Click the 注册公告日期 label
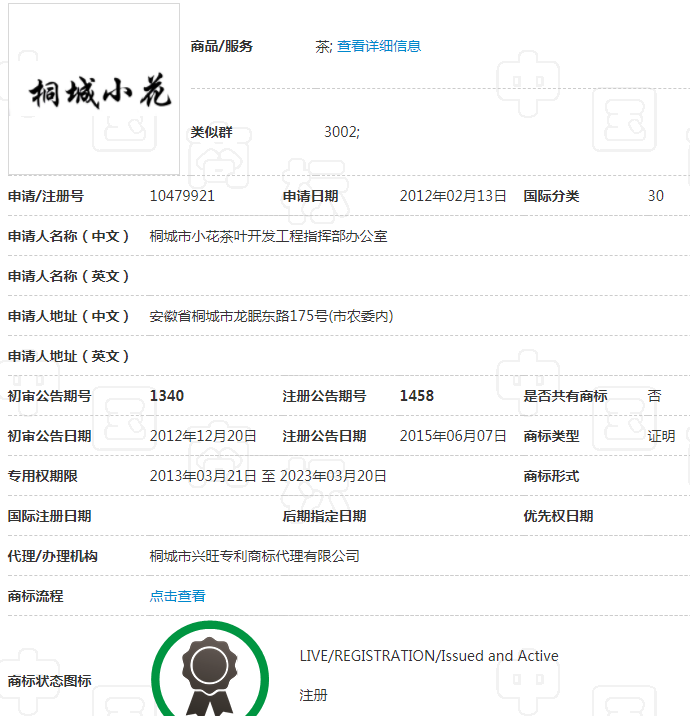Image resolution: width=690 pixels, height=716 pixels. (x=324, y=436)
